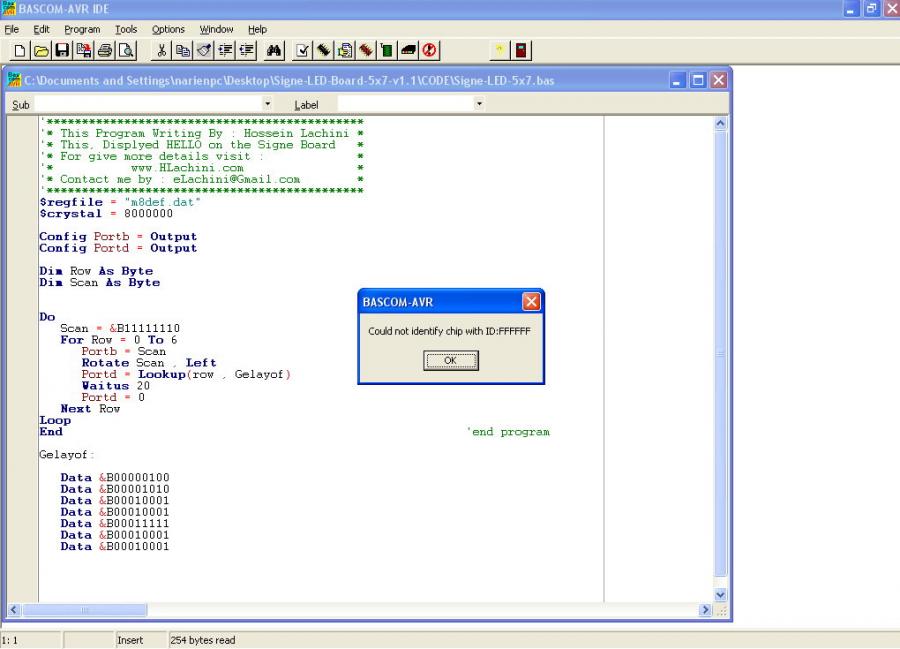The image size is (900, 649).
Task: Click the '1: 1' cursor position indicator
Action: 10,640
